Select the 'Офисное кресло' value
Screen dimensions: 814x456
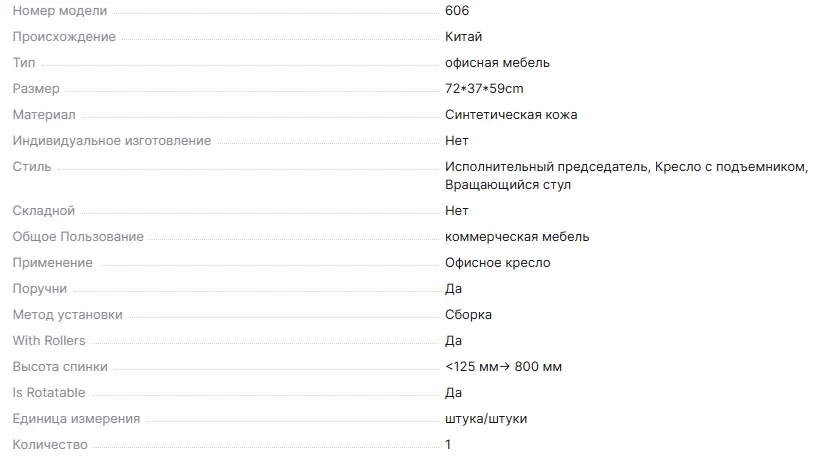[x=498, y=263]
